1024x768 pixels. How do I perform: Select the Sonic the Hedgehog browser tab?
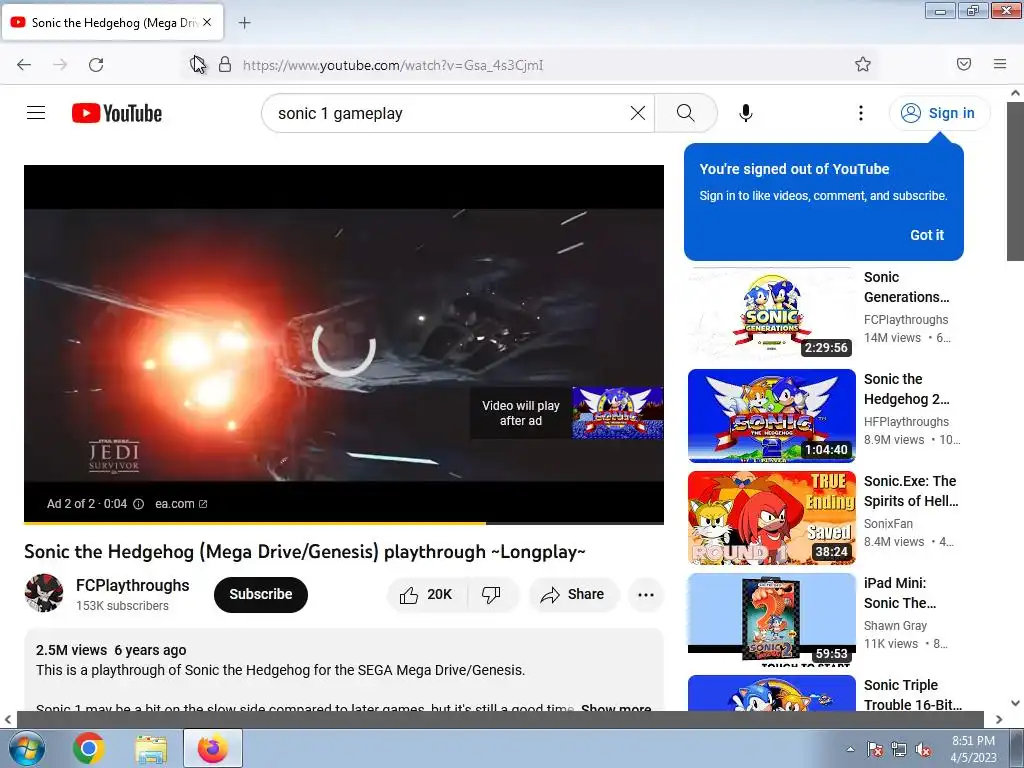pos(112,22)
